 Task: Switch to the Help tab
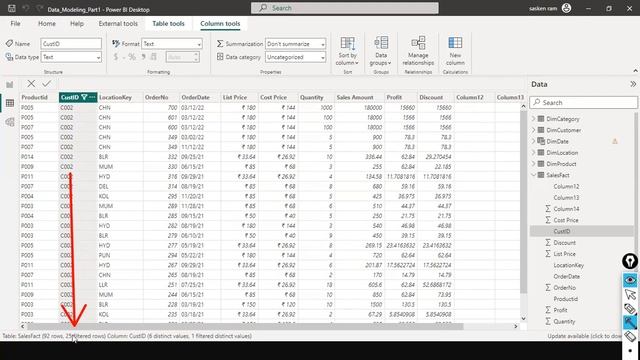coord(77,24)
